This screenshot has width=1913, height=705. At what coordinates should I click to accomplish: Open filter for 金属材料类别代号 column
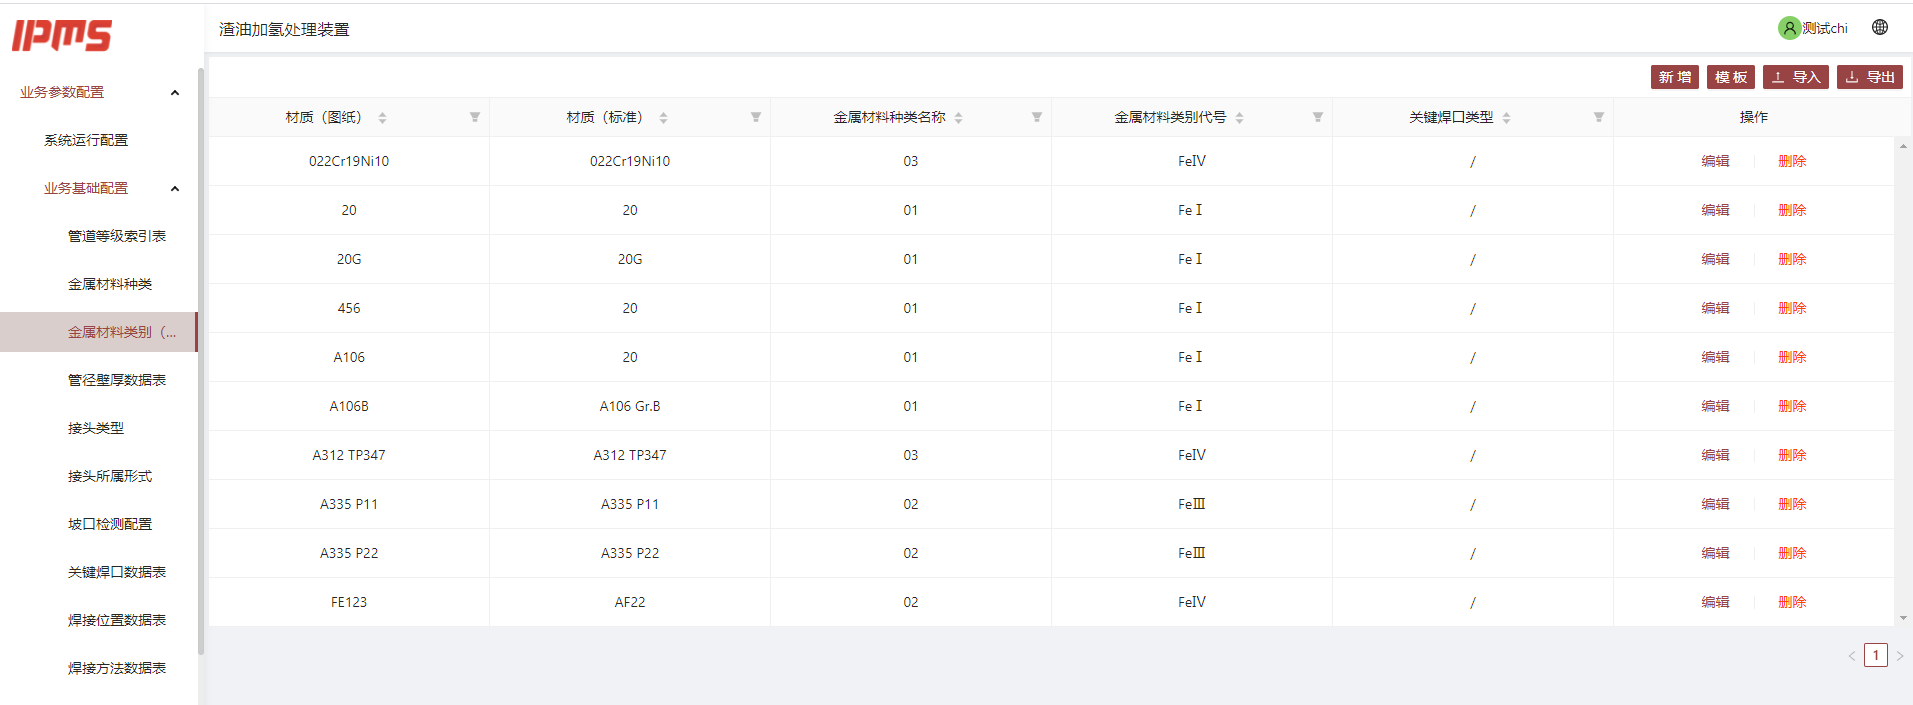(1318, 117)
